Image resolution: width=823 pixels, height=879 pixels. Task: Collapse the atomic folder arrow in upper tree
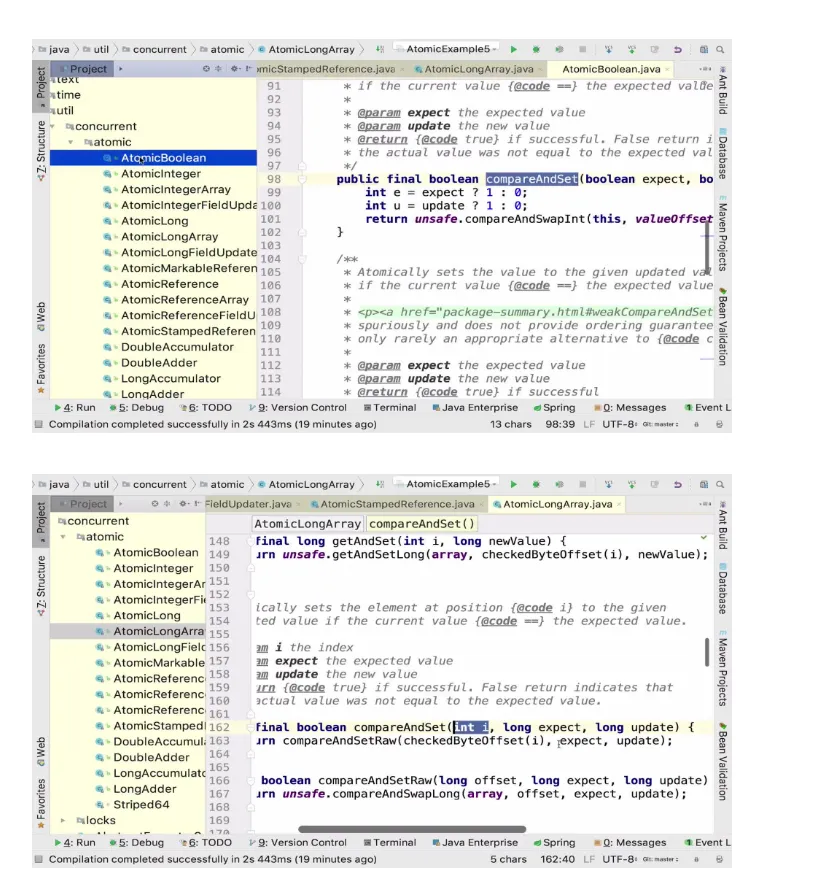[x=71, y=142]
